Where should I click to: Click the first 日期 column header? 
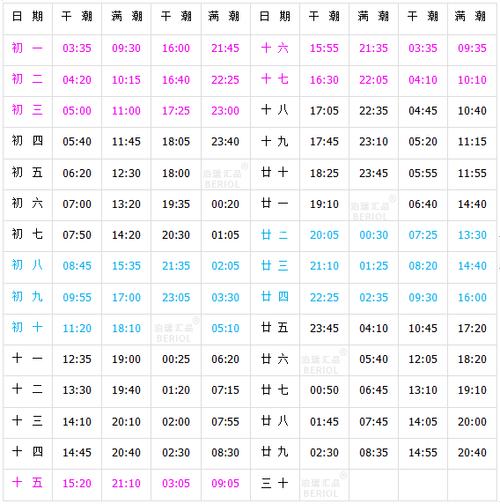(27, 16)
